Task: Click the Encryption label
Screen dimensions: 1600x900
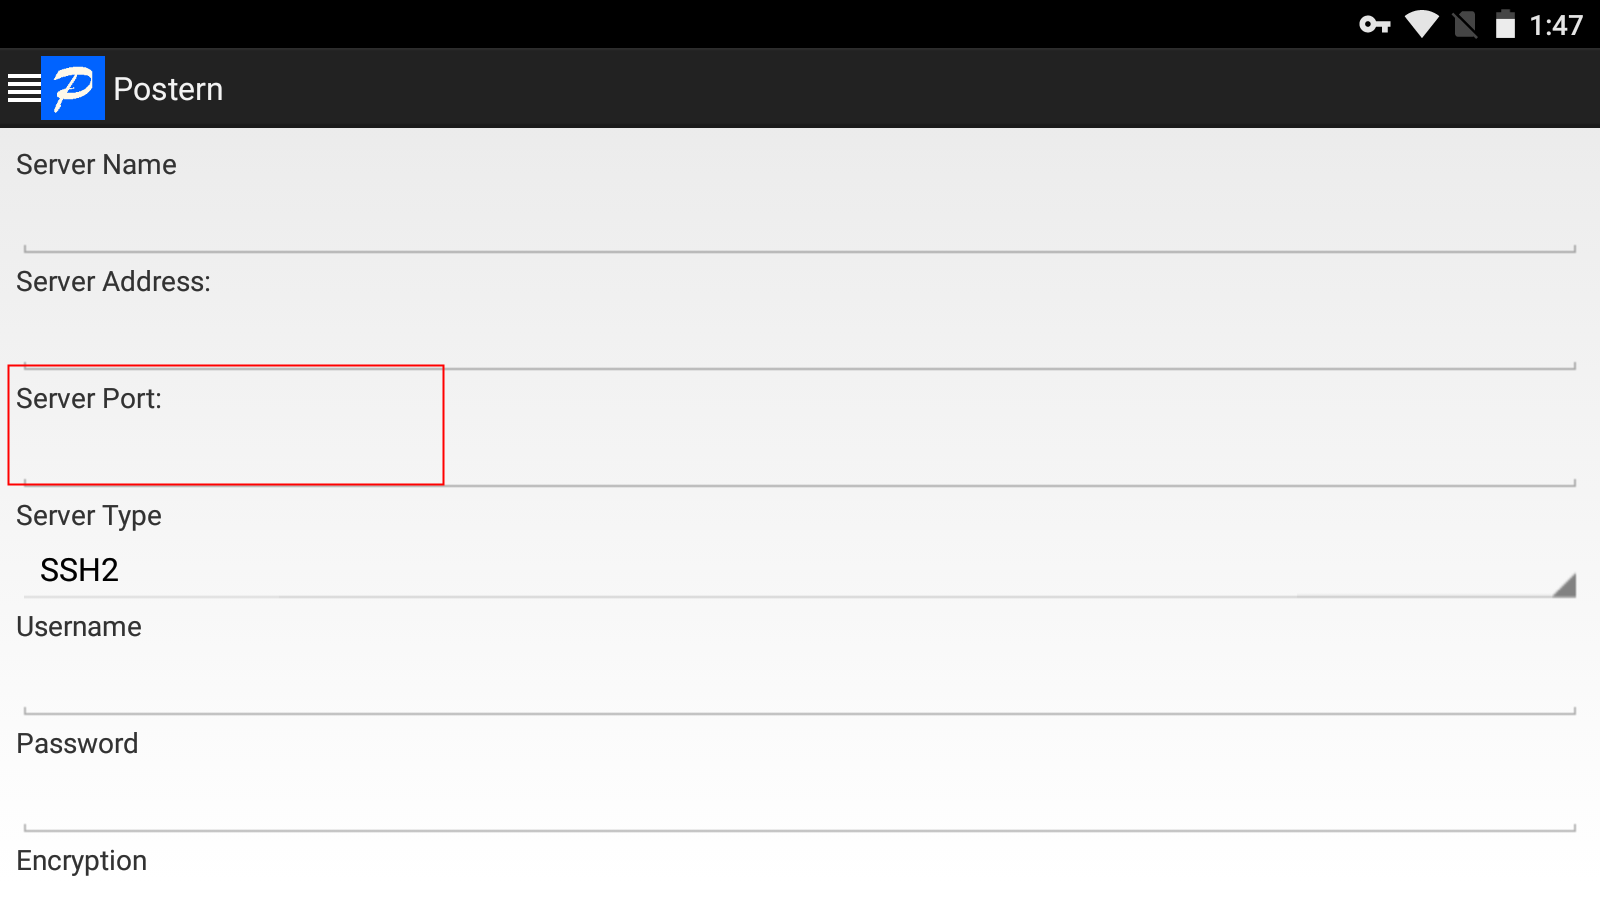Action: coord(82,861)
